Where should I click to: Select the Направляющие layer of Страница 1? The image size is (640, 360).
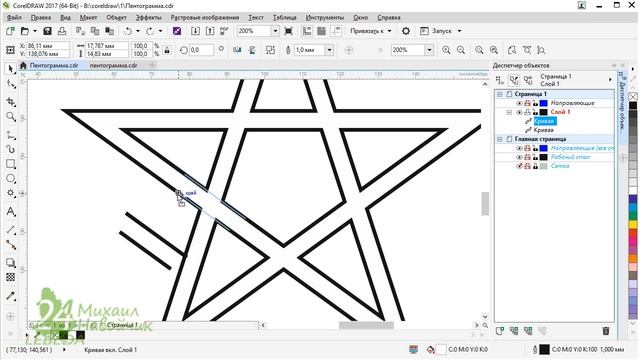(572, 103)
